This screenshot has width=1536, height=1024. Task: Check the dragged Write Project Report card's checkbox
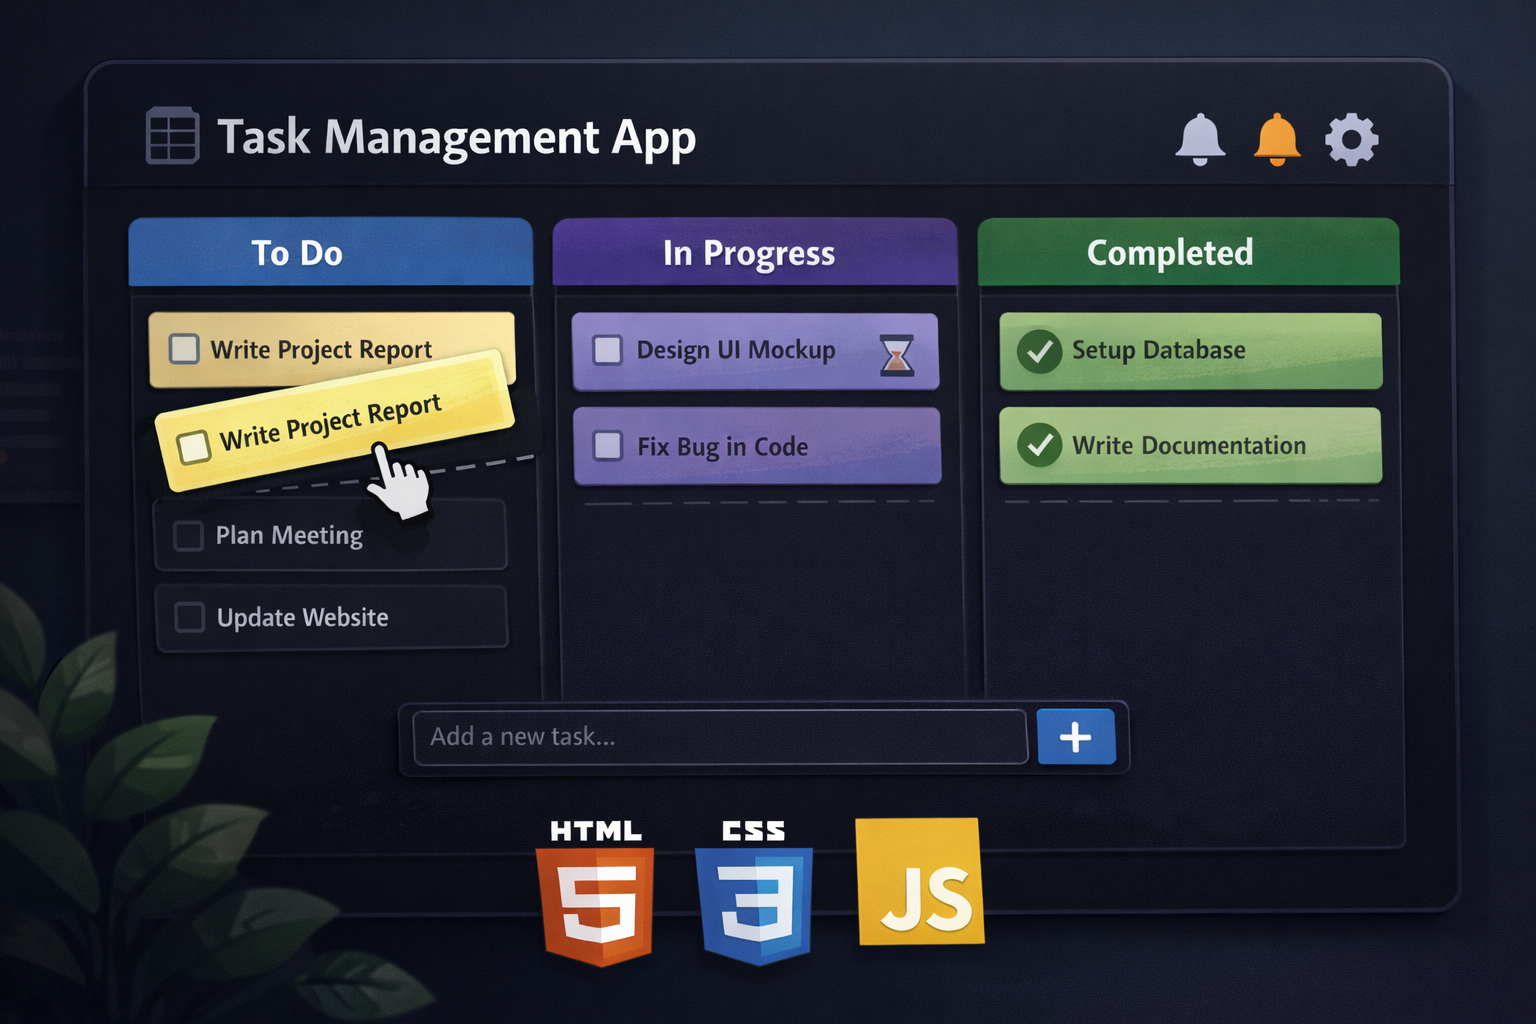tap(194, 446)
